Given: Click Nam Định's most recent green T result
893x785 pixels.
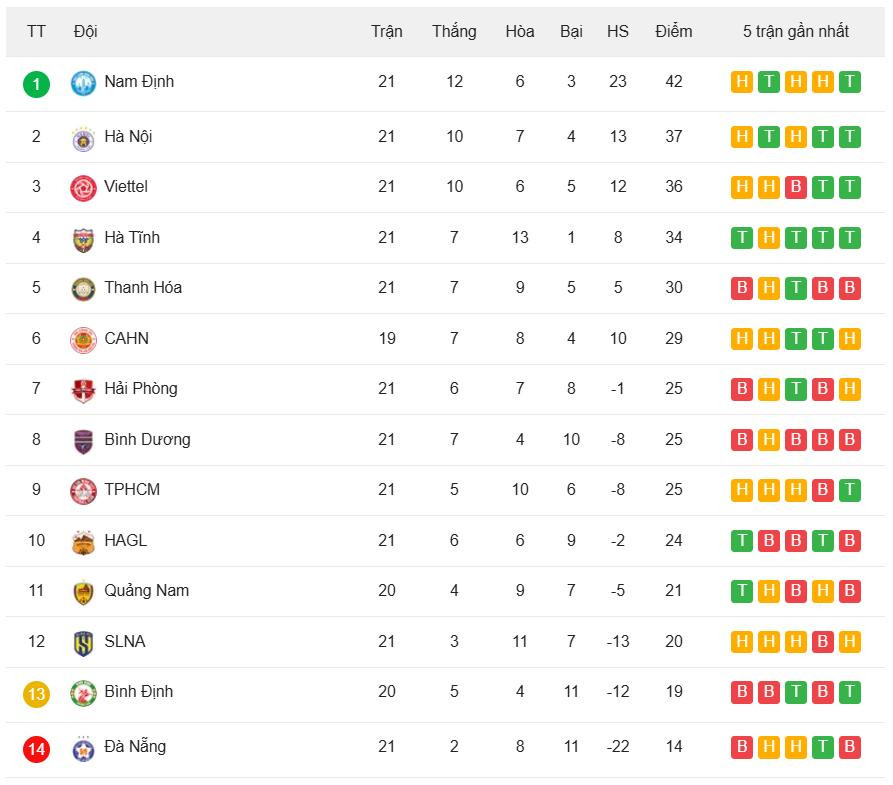Looking at the screenshot, I should tap(849, 82).
